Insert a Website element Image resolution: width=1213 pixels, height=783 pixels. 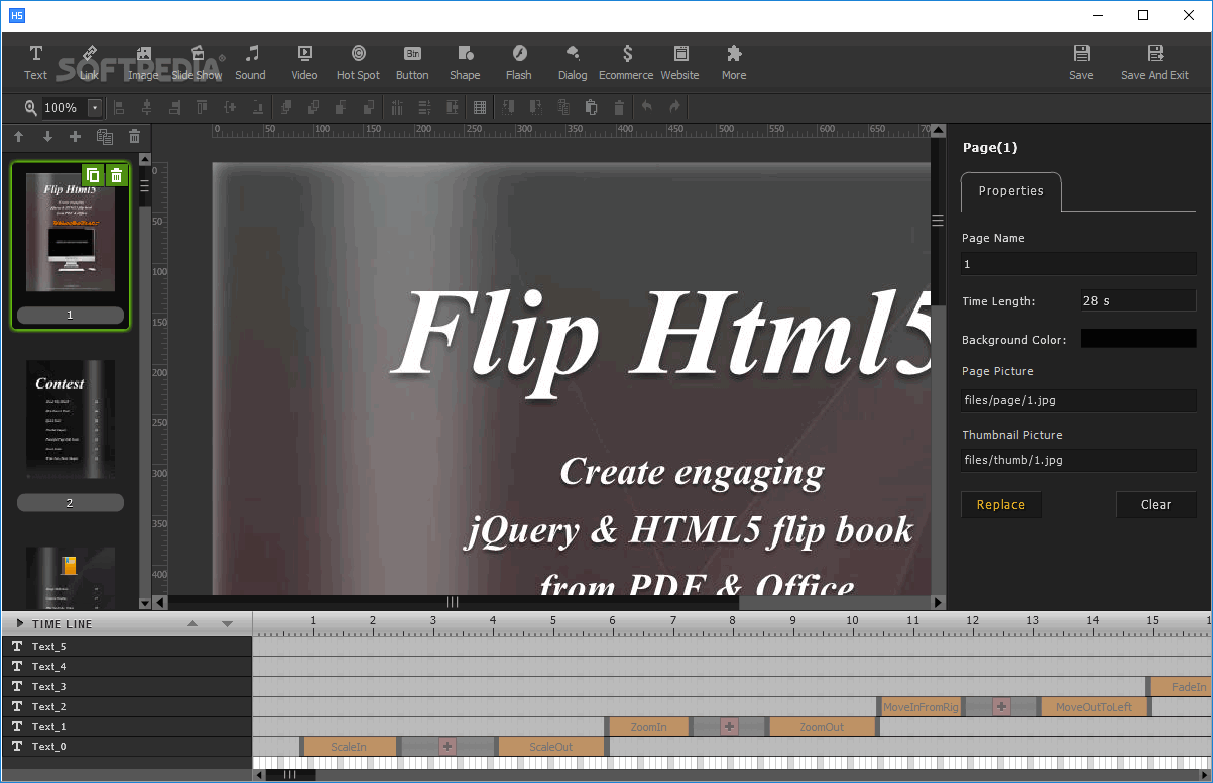(680, 62)
